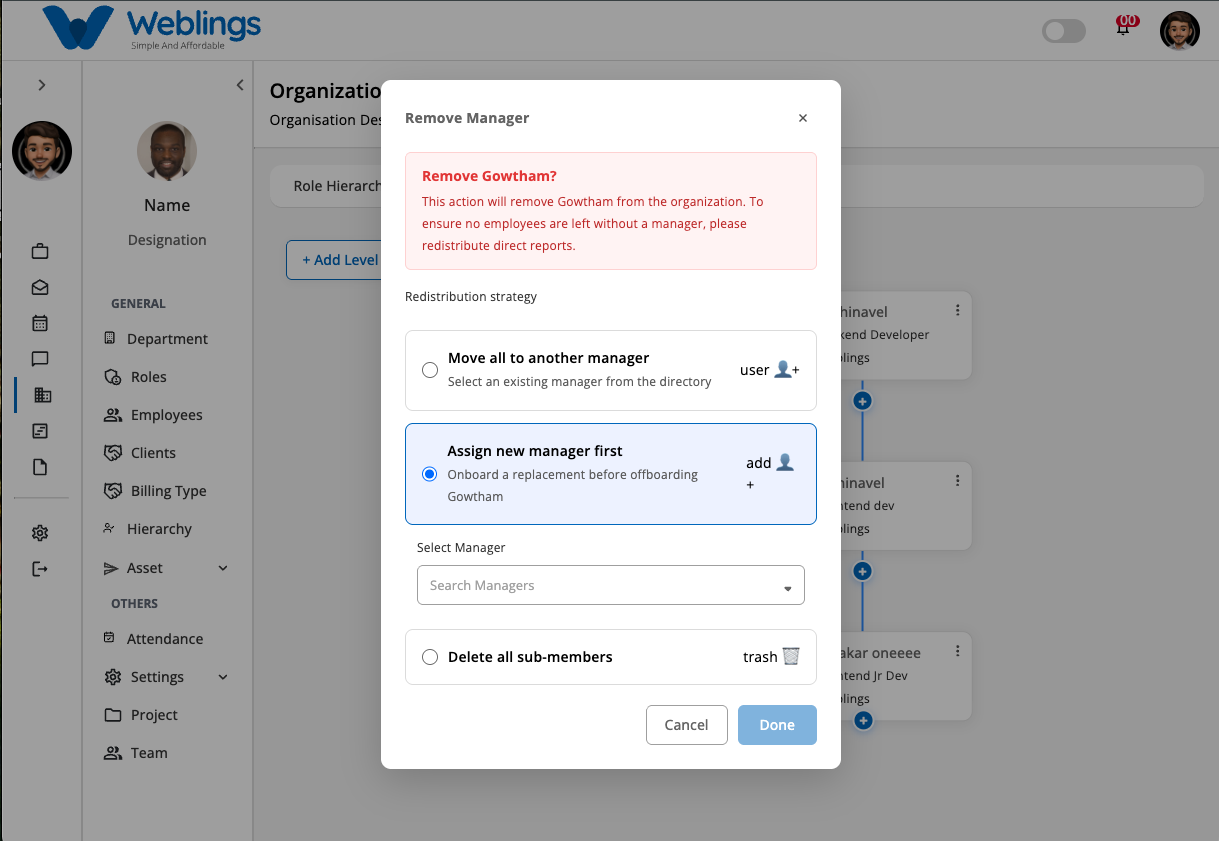Click into the Search Managers field

pyautogui.click(x=610, y=585)
